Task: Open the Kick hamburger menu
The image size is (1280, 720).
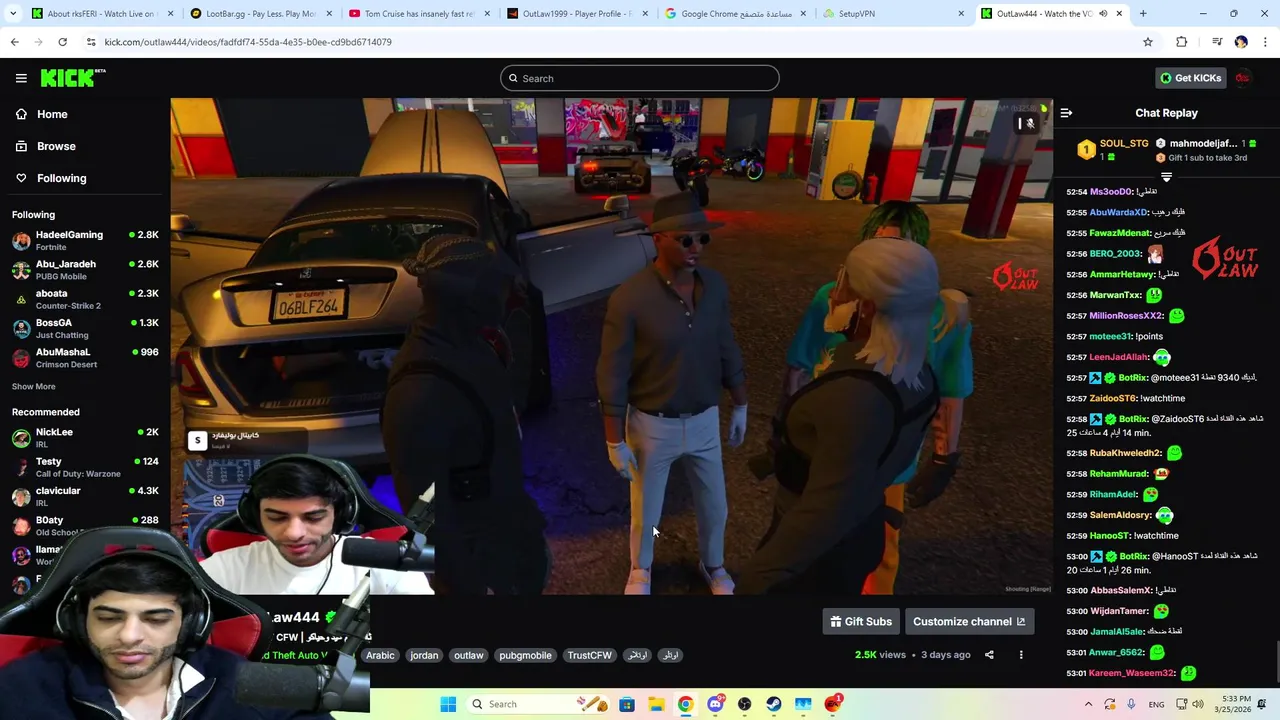Action: coord(21,78)
